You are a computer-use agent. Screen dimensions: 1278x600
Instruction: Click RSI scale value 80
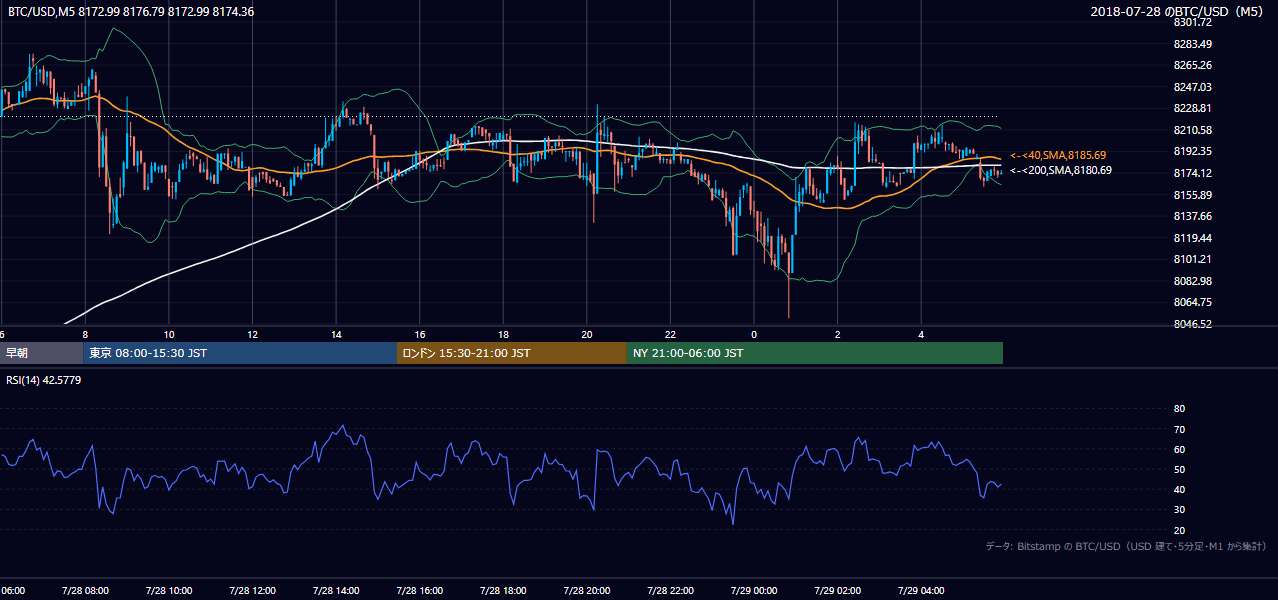[x=1179, y=409]
